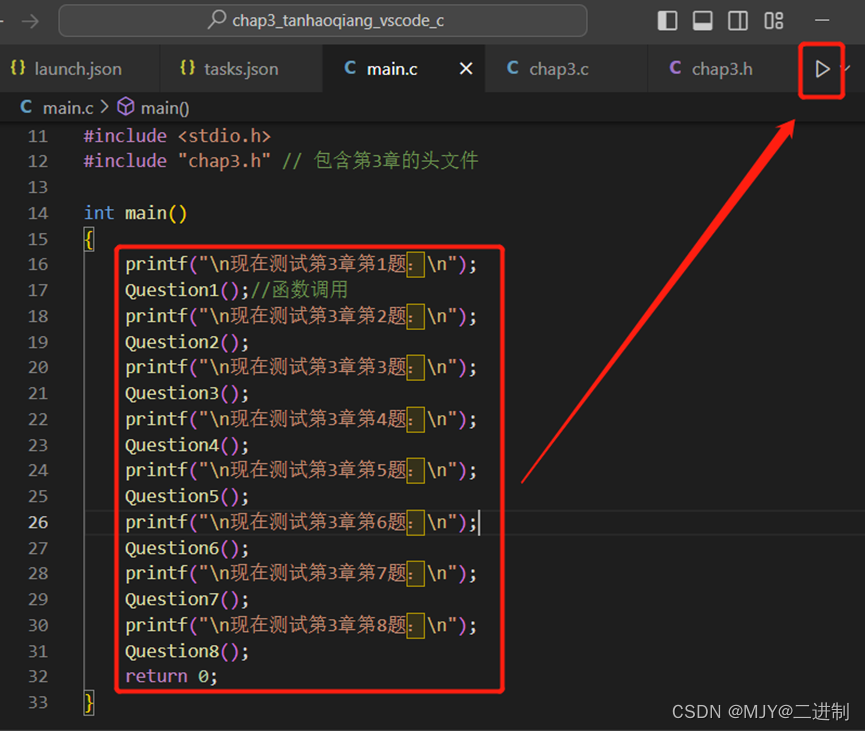Viewport: 865px width, 731px height.
Task: Click the 'Question7();' call
Action: (x=187, y=600)
